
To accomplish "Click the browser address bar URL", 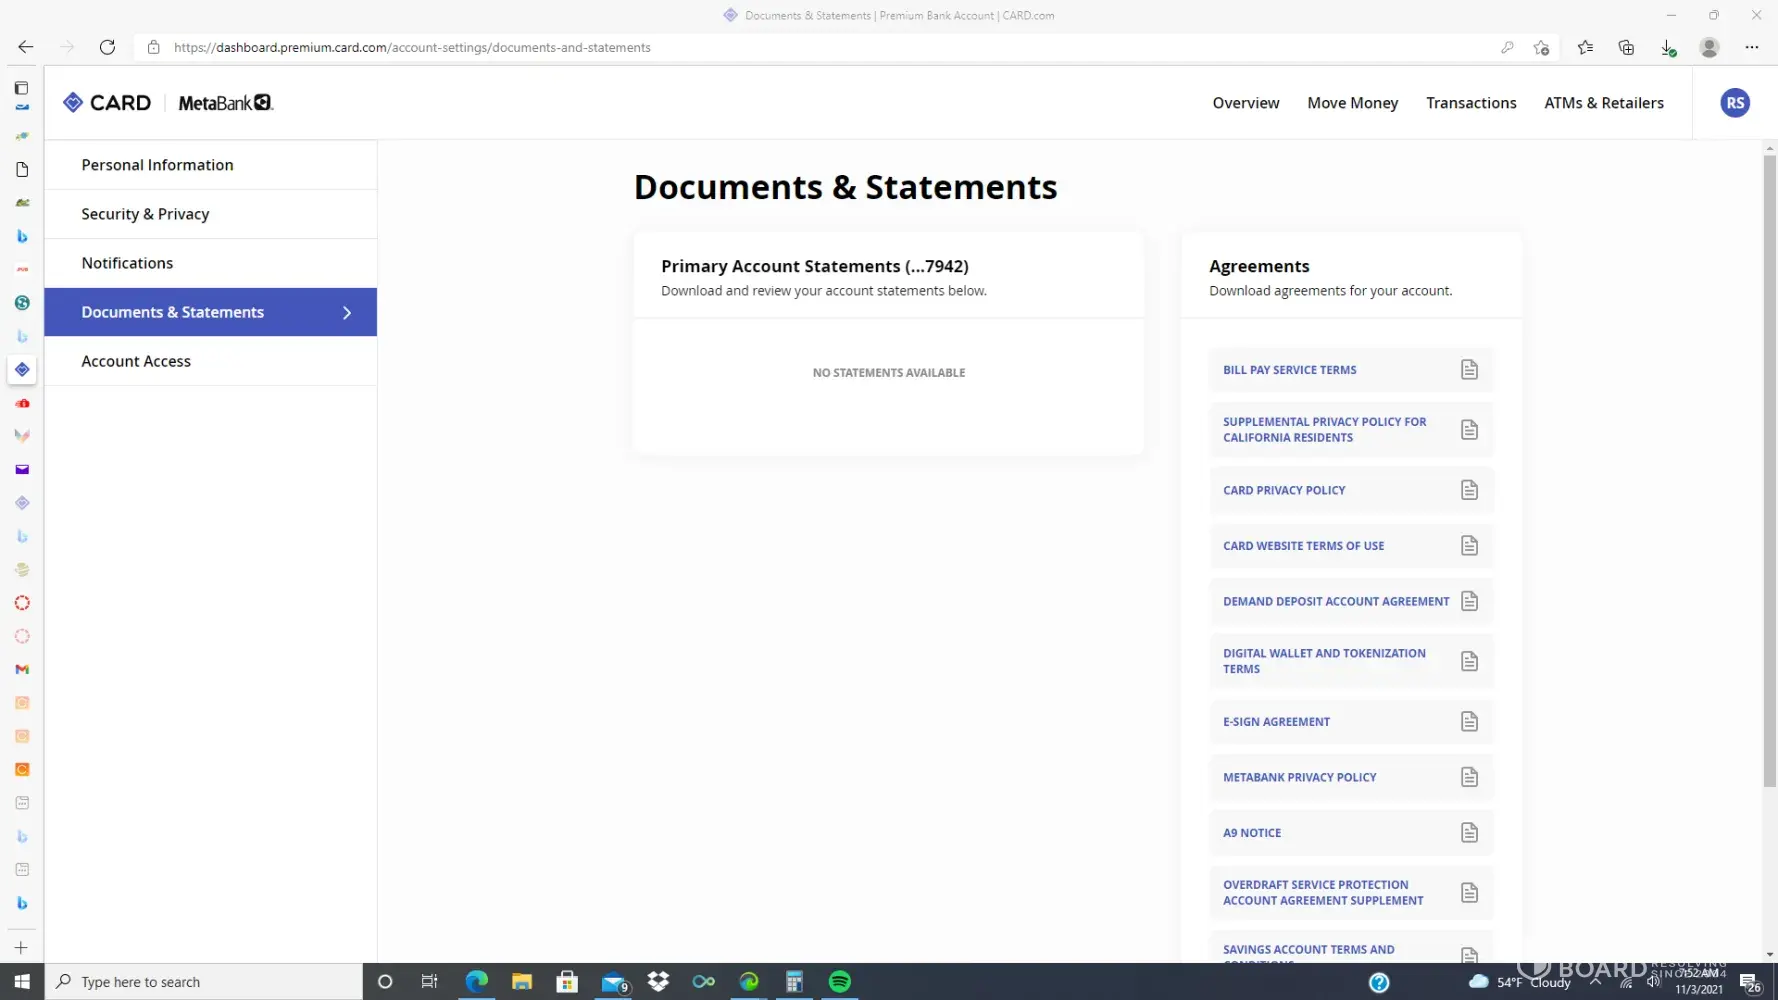I will (x=412, y=47).
